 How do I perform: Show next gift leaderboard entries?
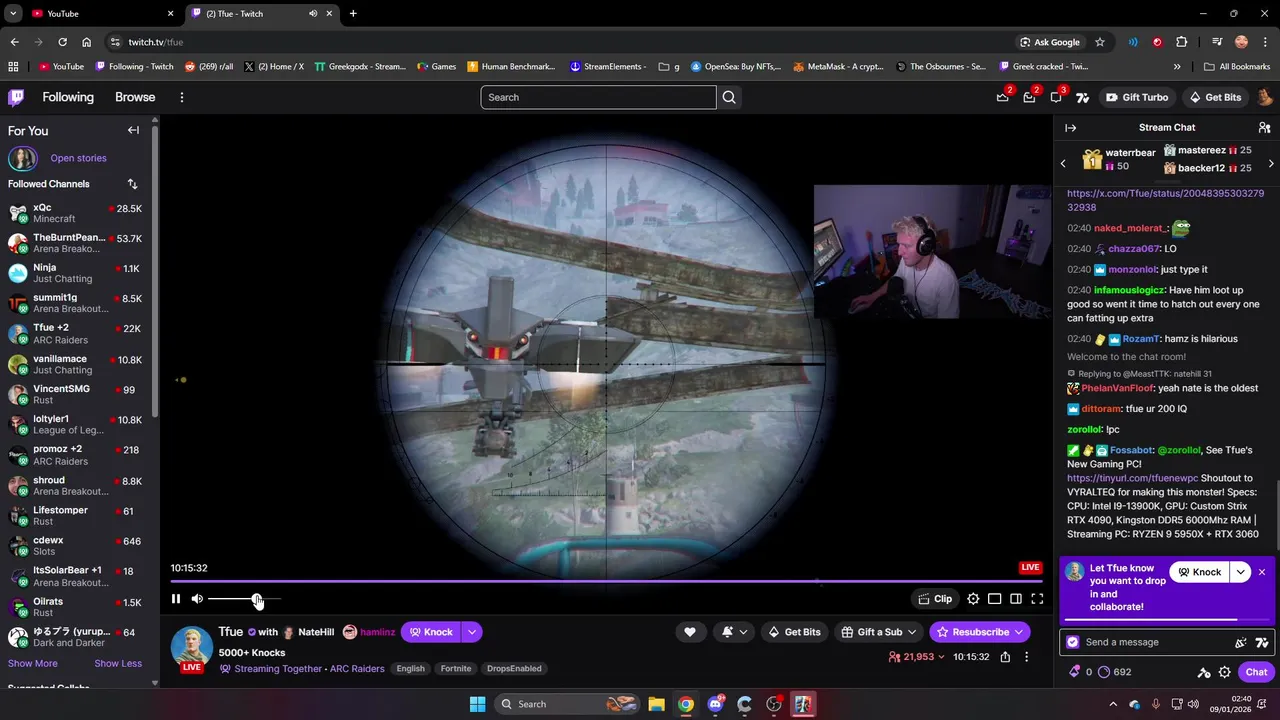click(x=1271, y=163)
